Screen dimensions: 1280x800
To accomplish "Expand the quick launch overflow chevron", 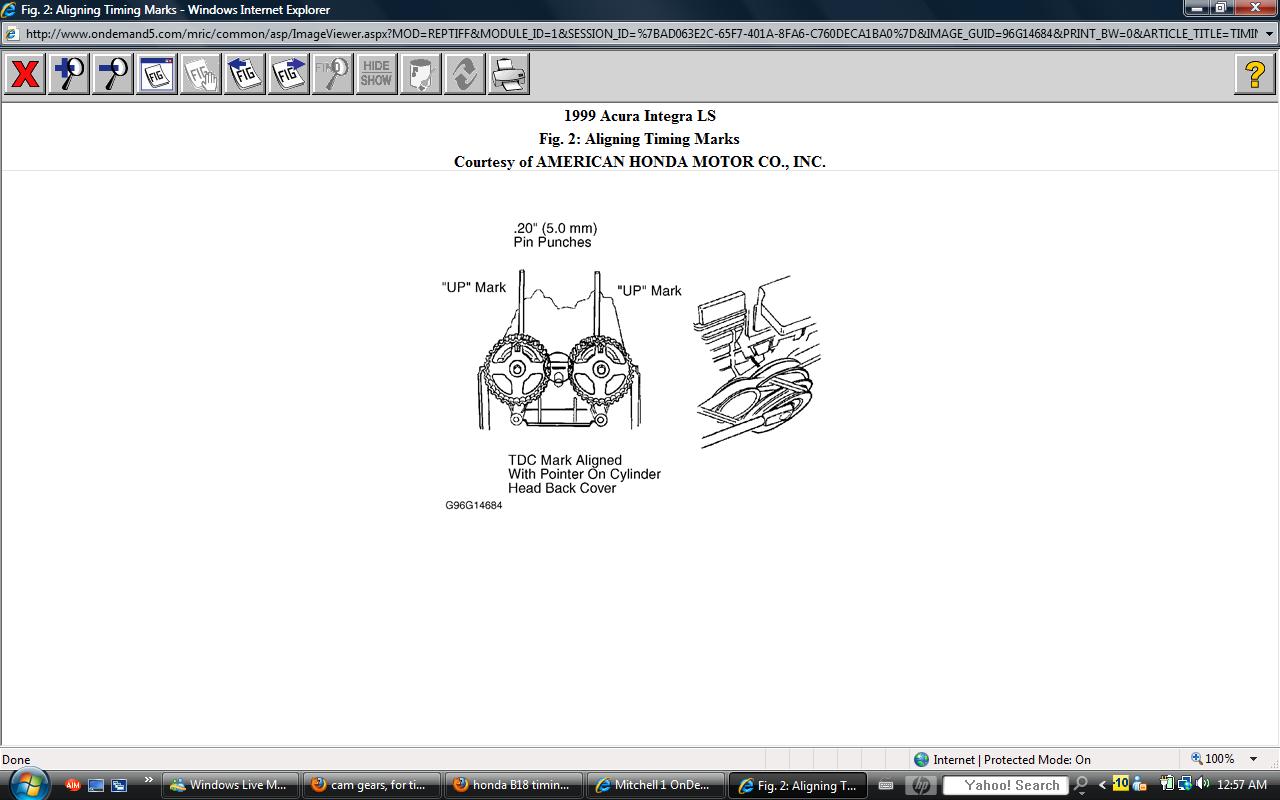I will coord(148,781).
